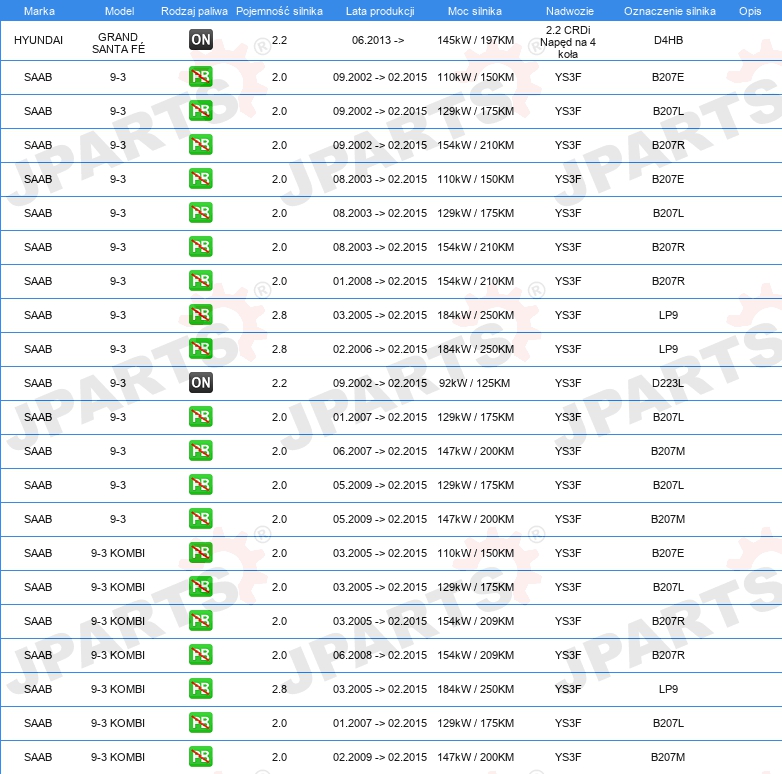The width and height of the screenshot is (782, 774).
Task: Select 'LP9' in the 02.2006 row
Action: point(668,349)
